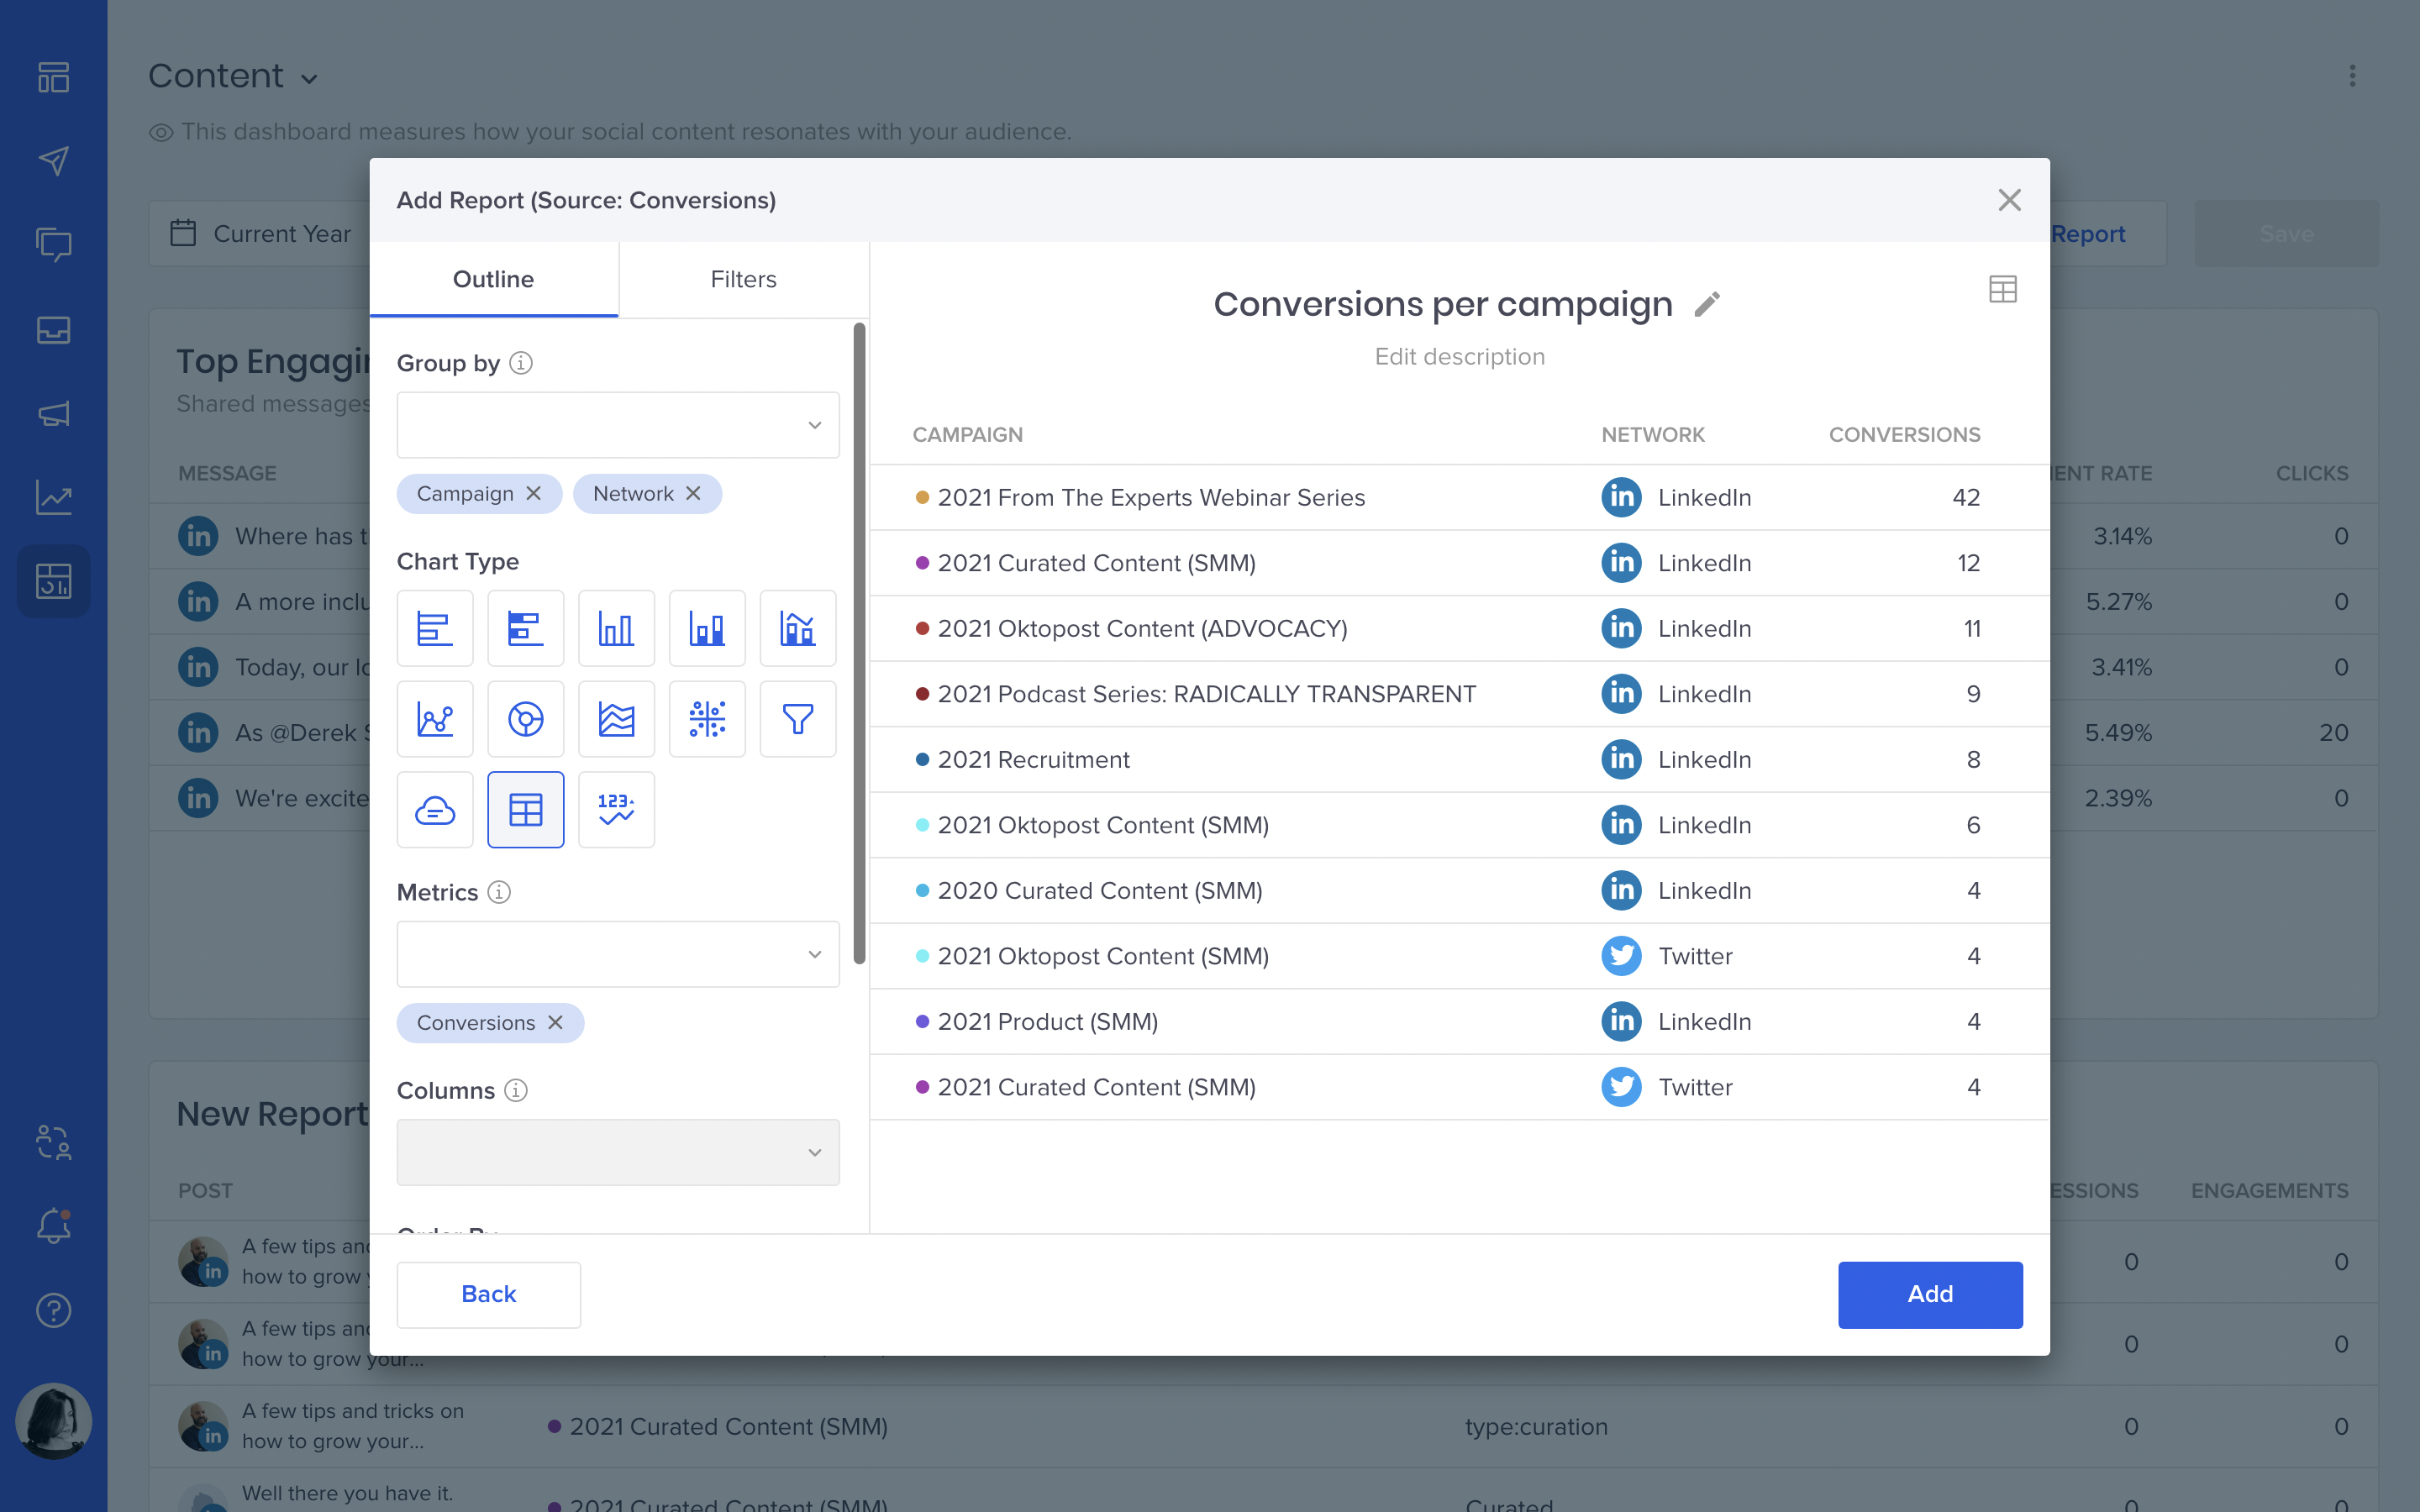Open the Columns dropdown

point(617,1152)
